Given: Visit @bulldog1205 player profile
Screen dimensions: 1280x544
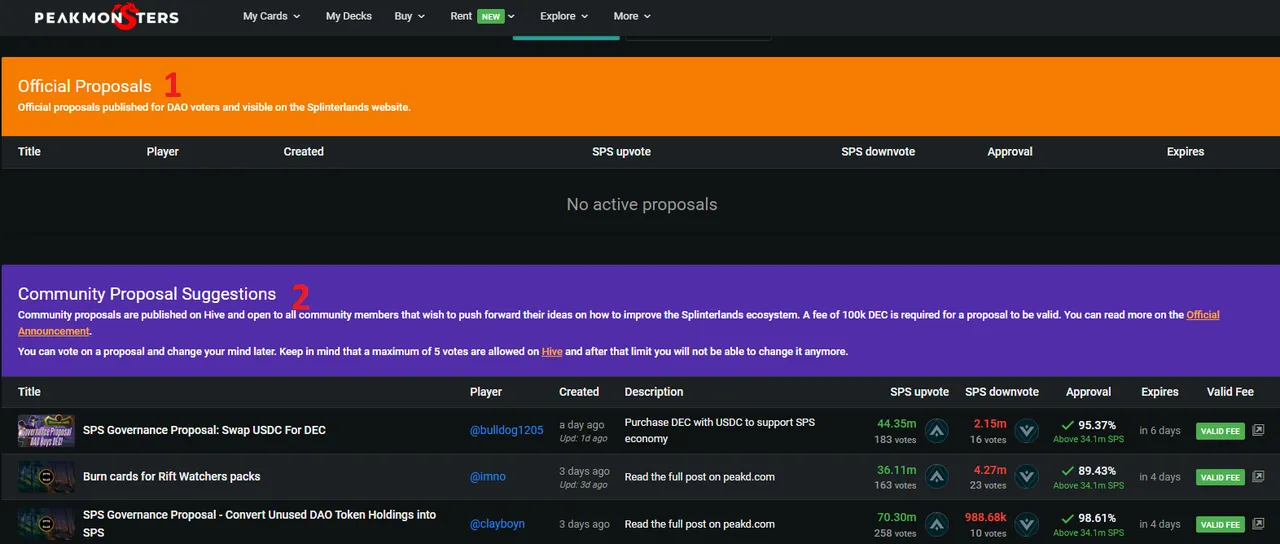Looking at the screenshot, I should 506,431.
